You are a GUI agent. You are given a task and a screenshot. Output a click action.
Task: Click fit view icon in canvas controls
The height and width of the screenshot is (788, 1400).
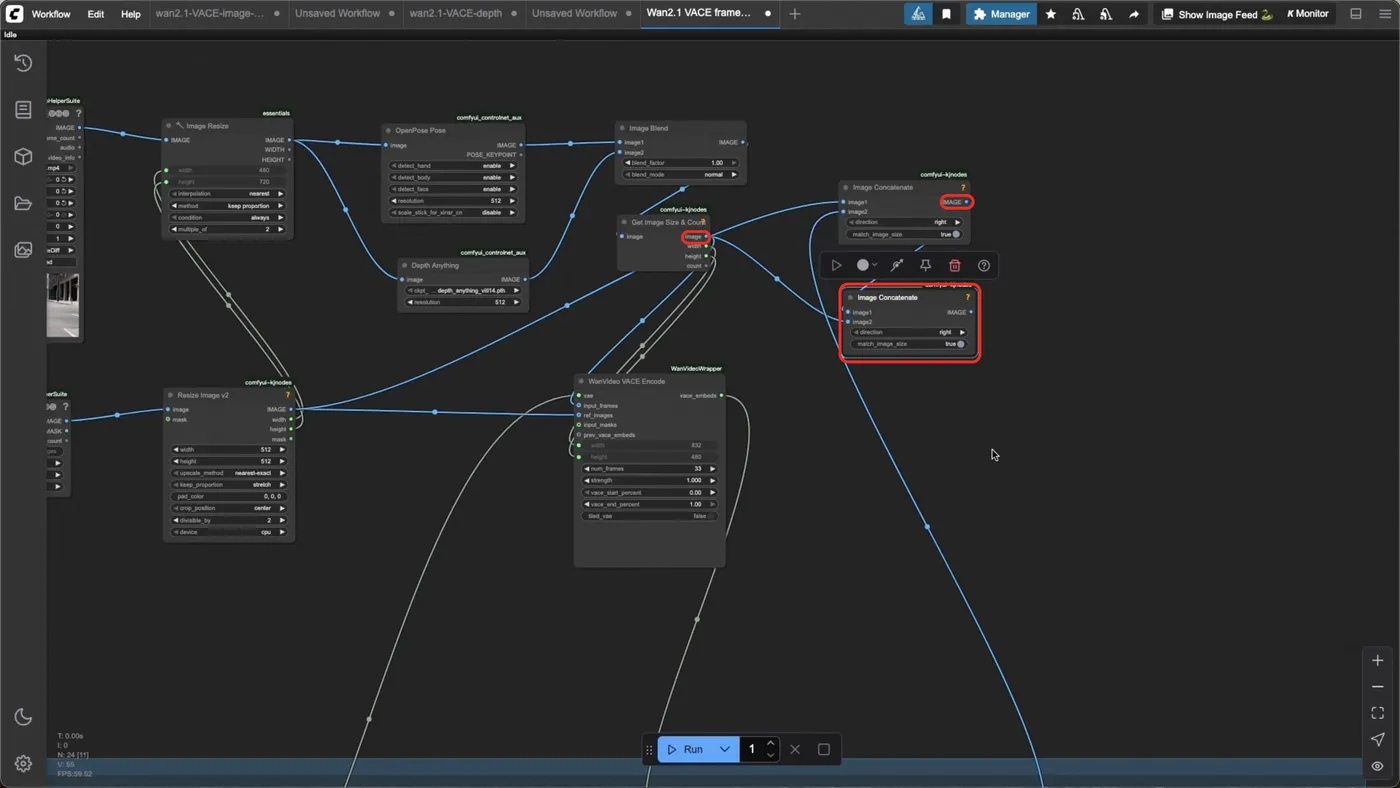1377,713
